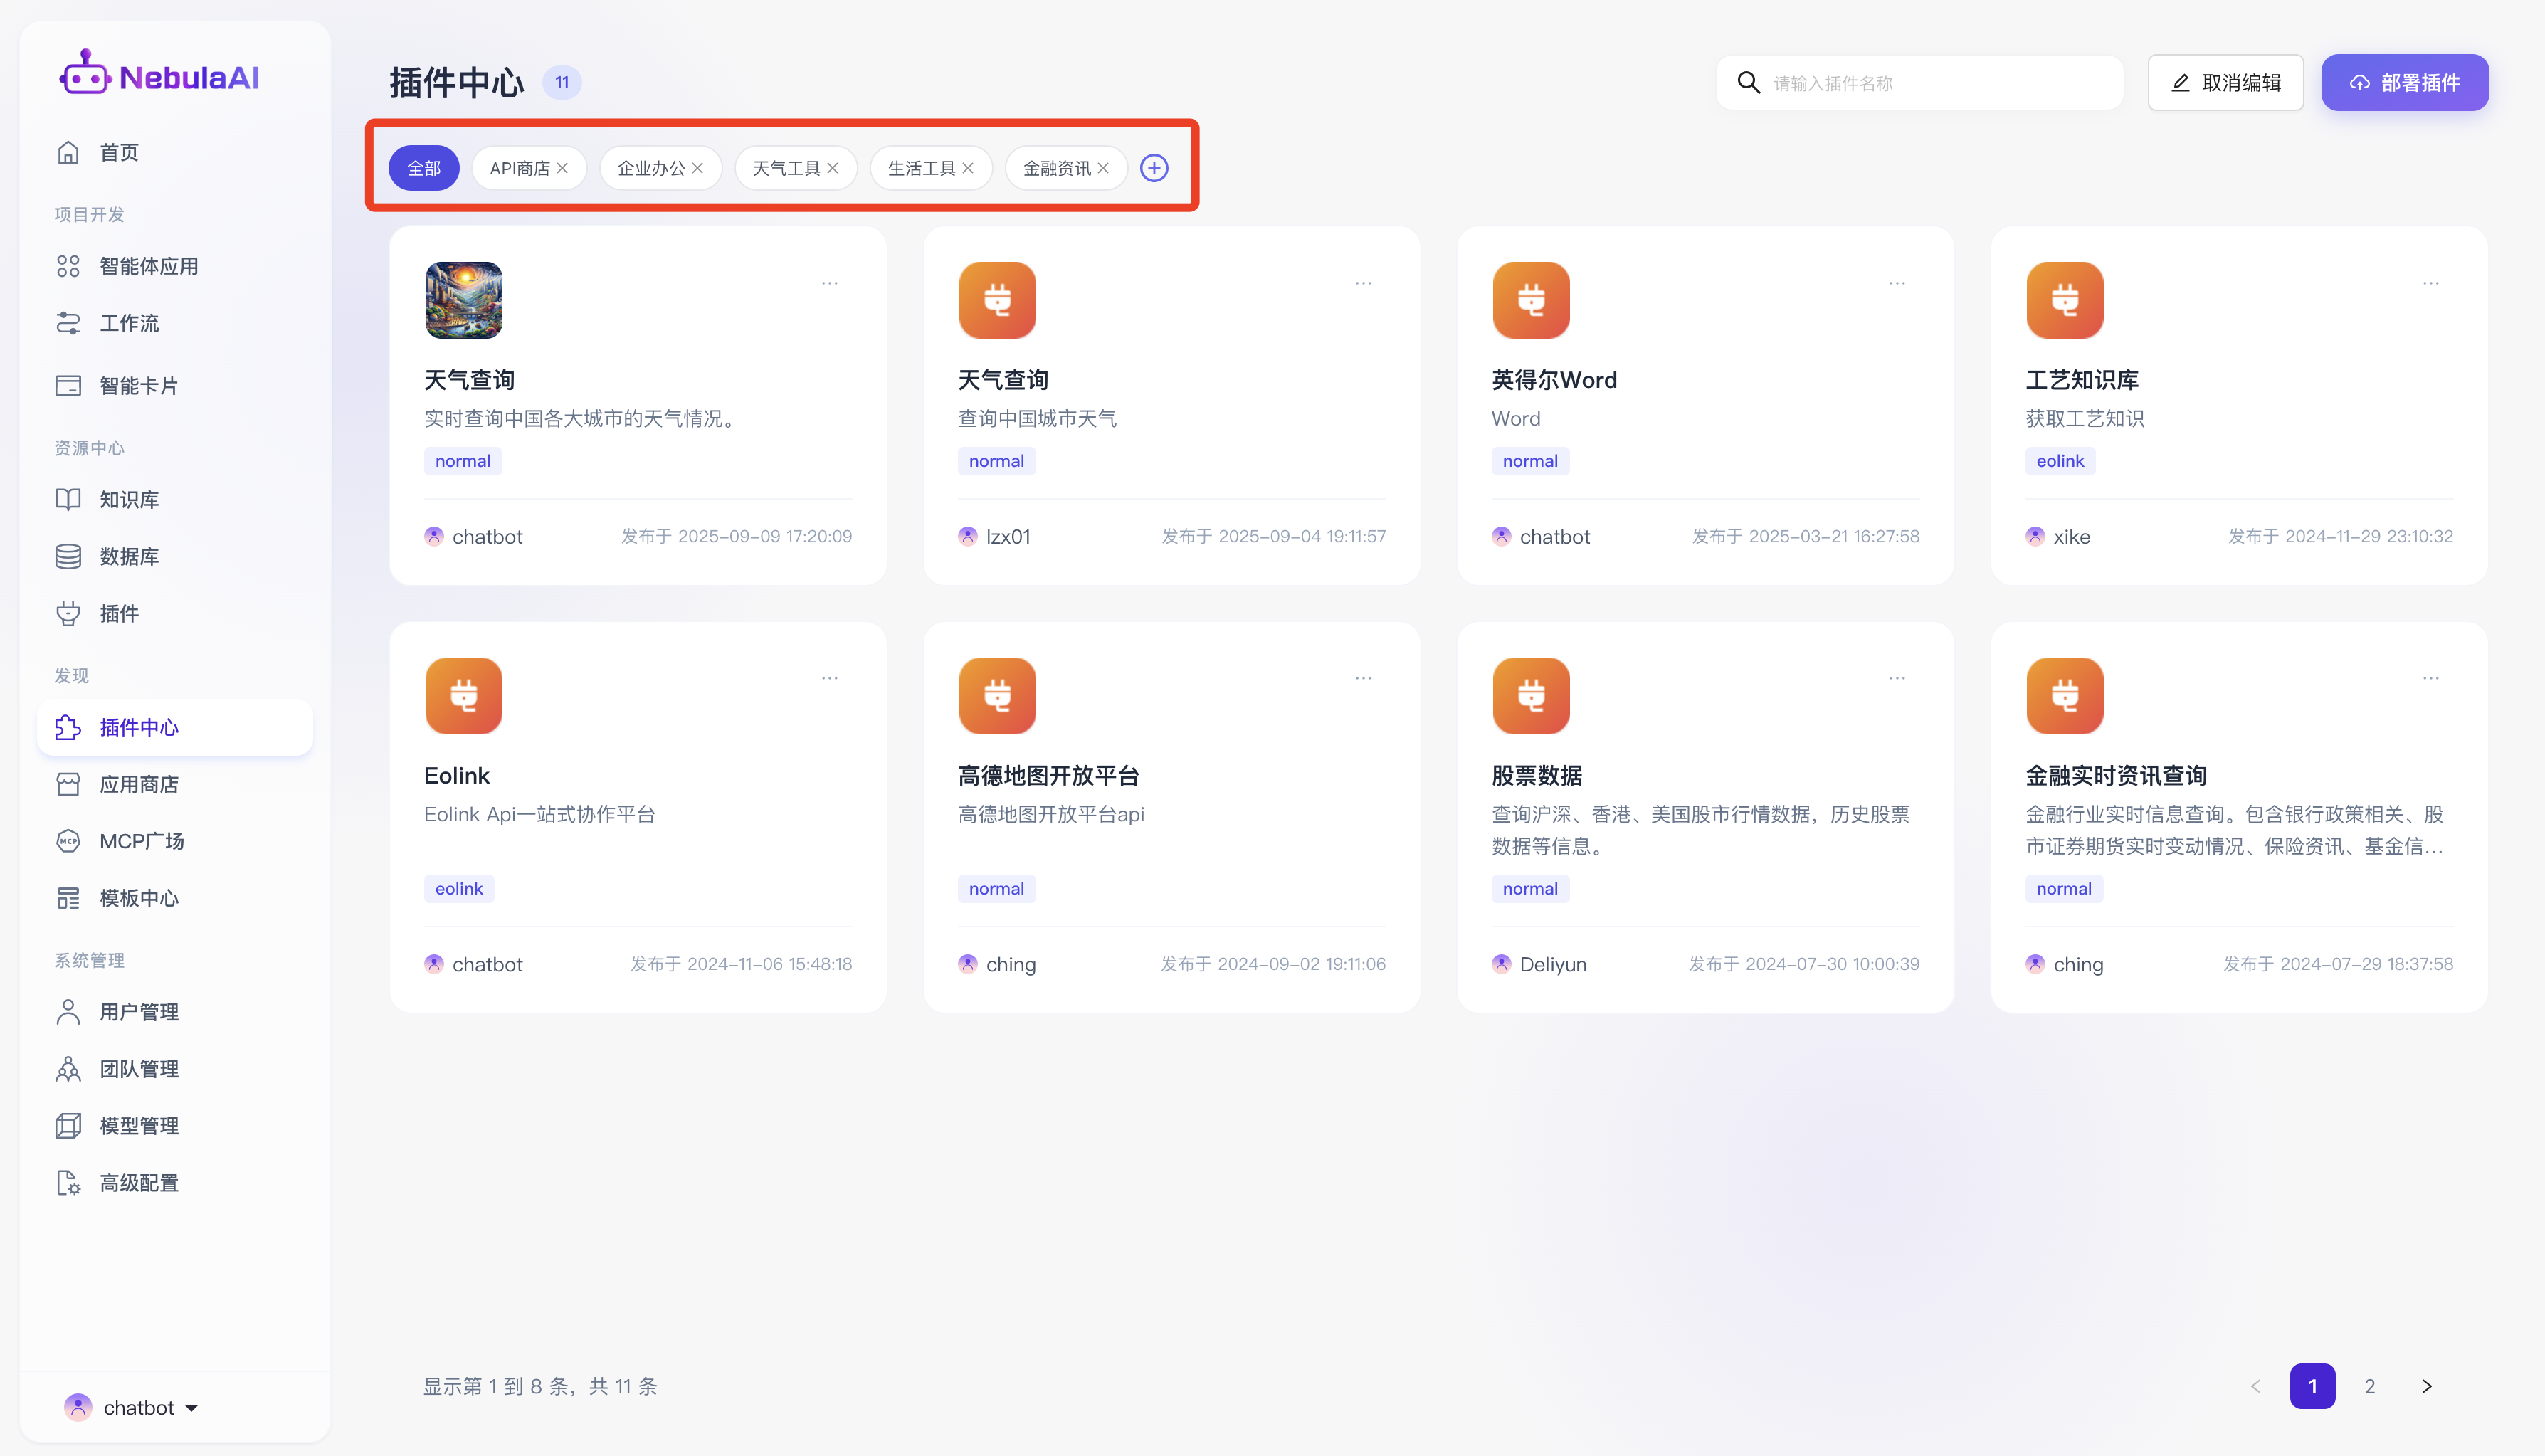
Task: Open the 工作流 sidebar item
Action: [128, 323]
